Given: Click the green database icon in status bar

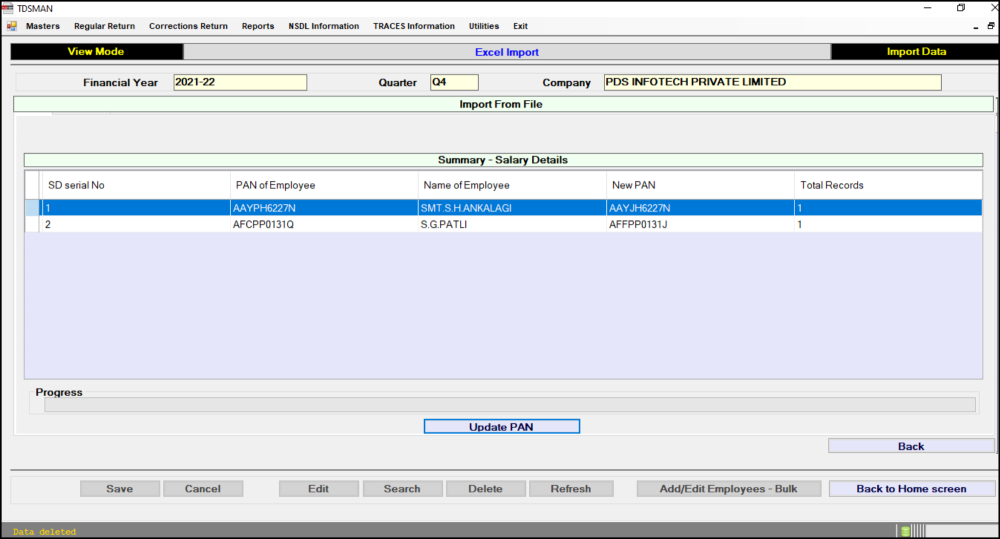Looking at the screenshot, I should click(x=905, y=531).
